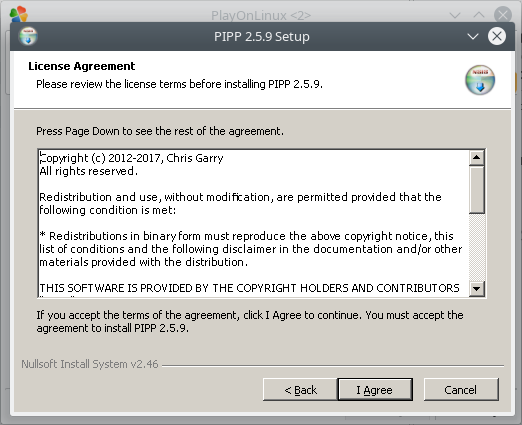
Task: Click the scrollbar up arrow in license box
Action: point(477,157)
